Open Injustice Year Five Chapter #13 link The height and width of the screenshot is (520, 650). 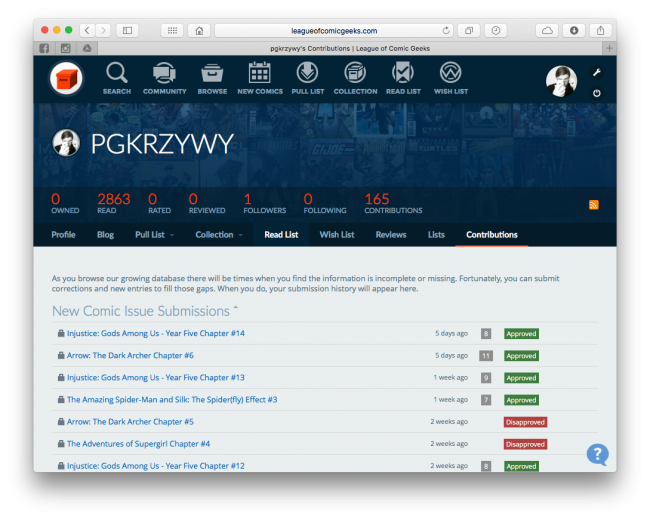[156, 378]
